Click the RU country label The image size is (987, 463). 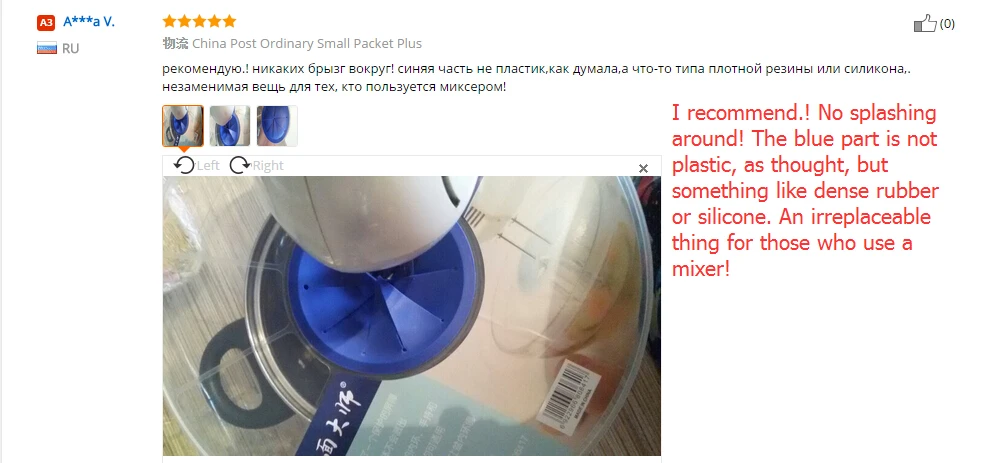pos(70,48)
